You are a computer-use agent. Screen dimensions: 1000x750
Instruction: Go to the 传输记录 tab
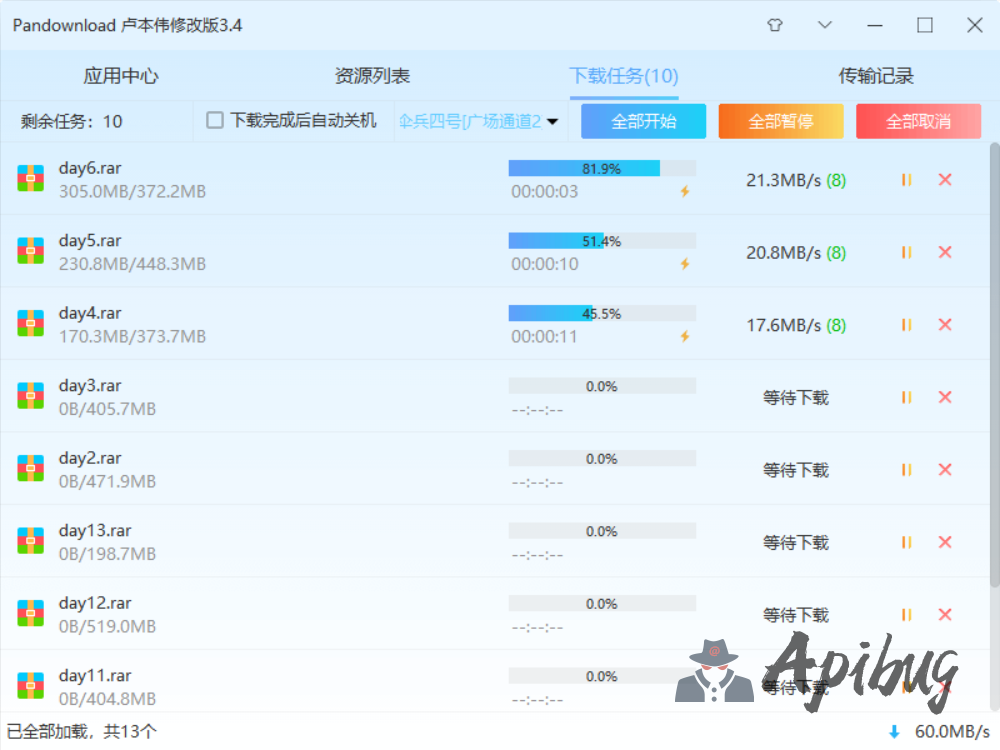tap(876, 76)
